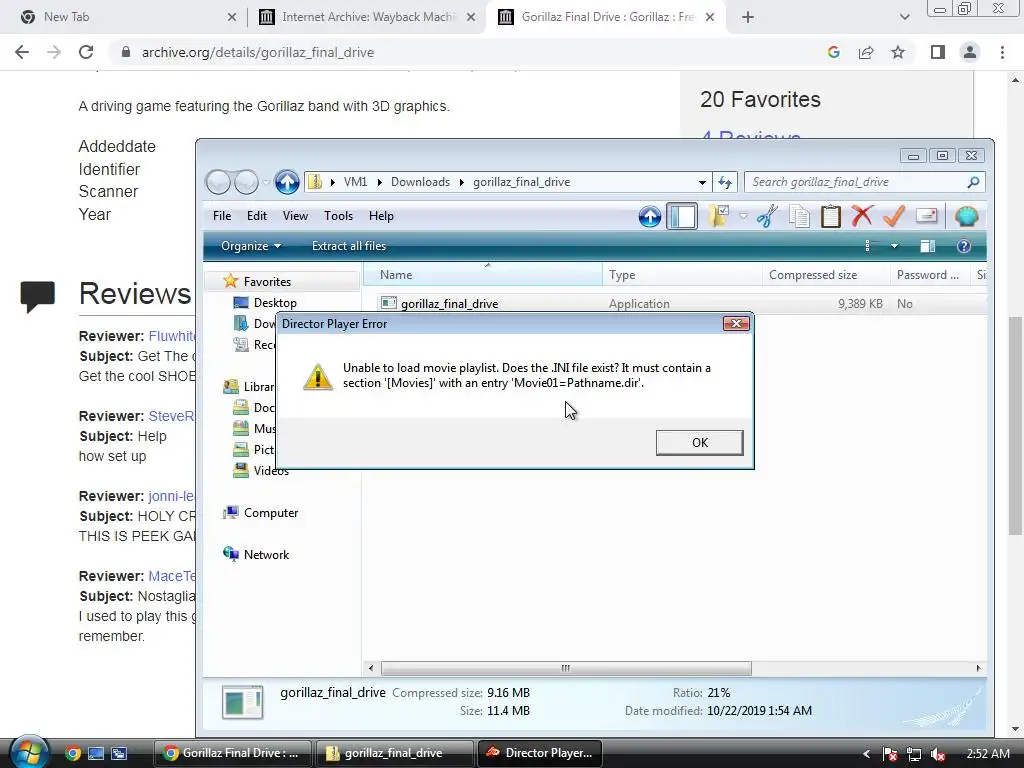Image resolution: width=1024 pixels, height=768 pixels.
Task: Click the share page icon in Chrome
Action: pyautogui.click(x=866, y=52)
